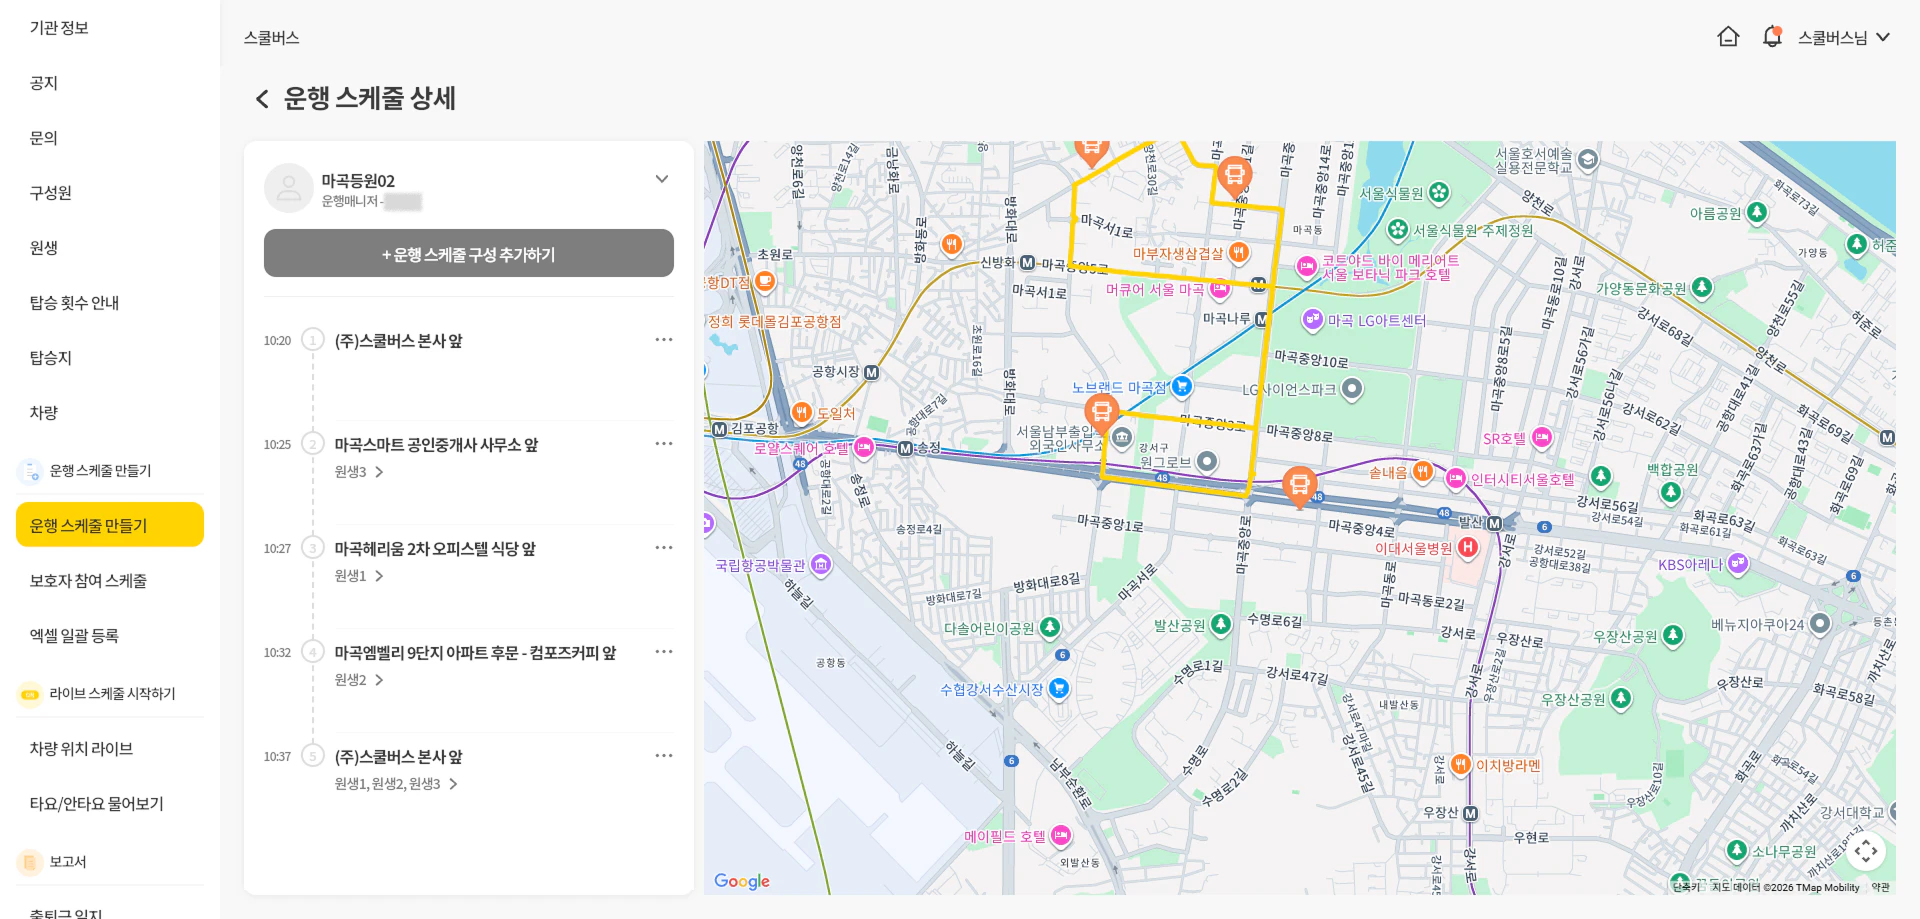Click the 마곡등원02 profile avatar
The width and height of the screenshot is (1920, 919).
coord(288,188)
